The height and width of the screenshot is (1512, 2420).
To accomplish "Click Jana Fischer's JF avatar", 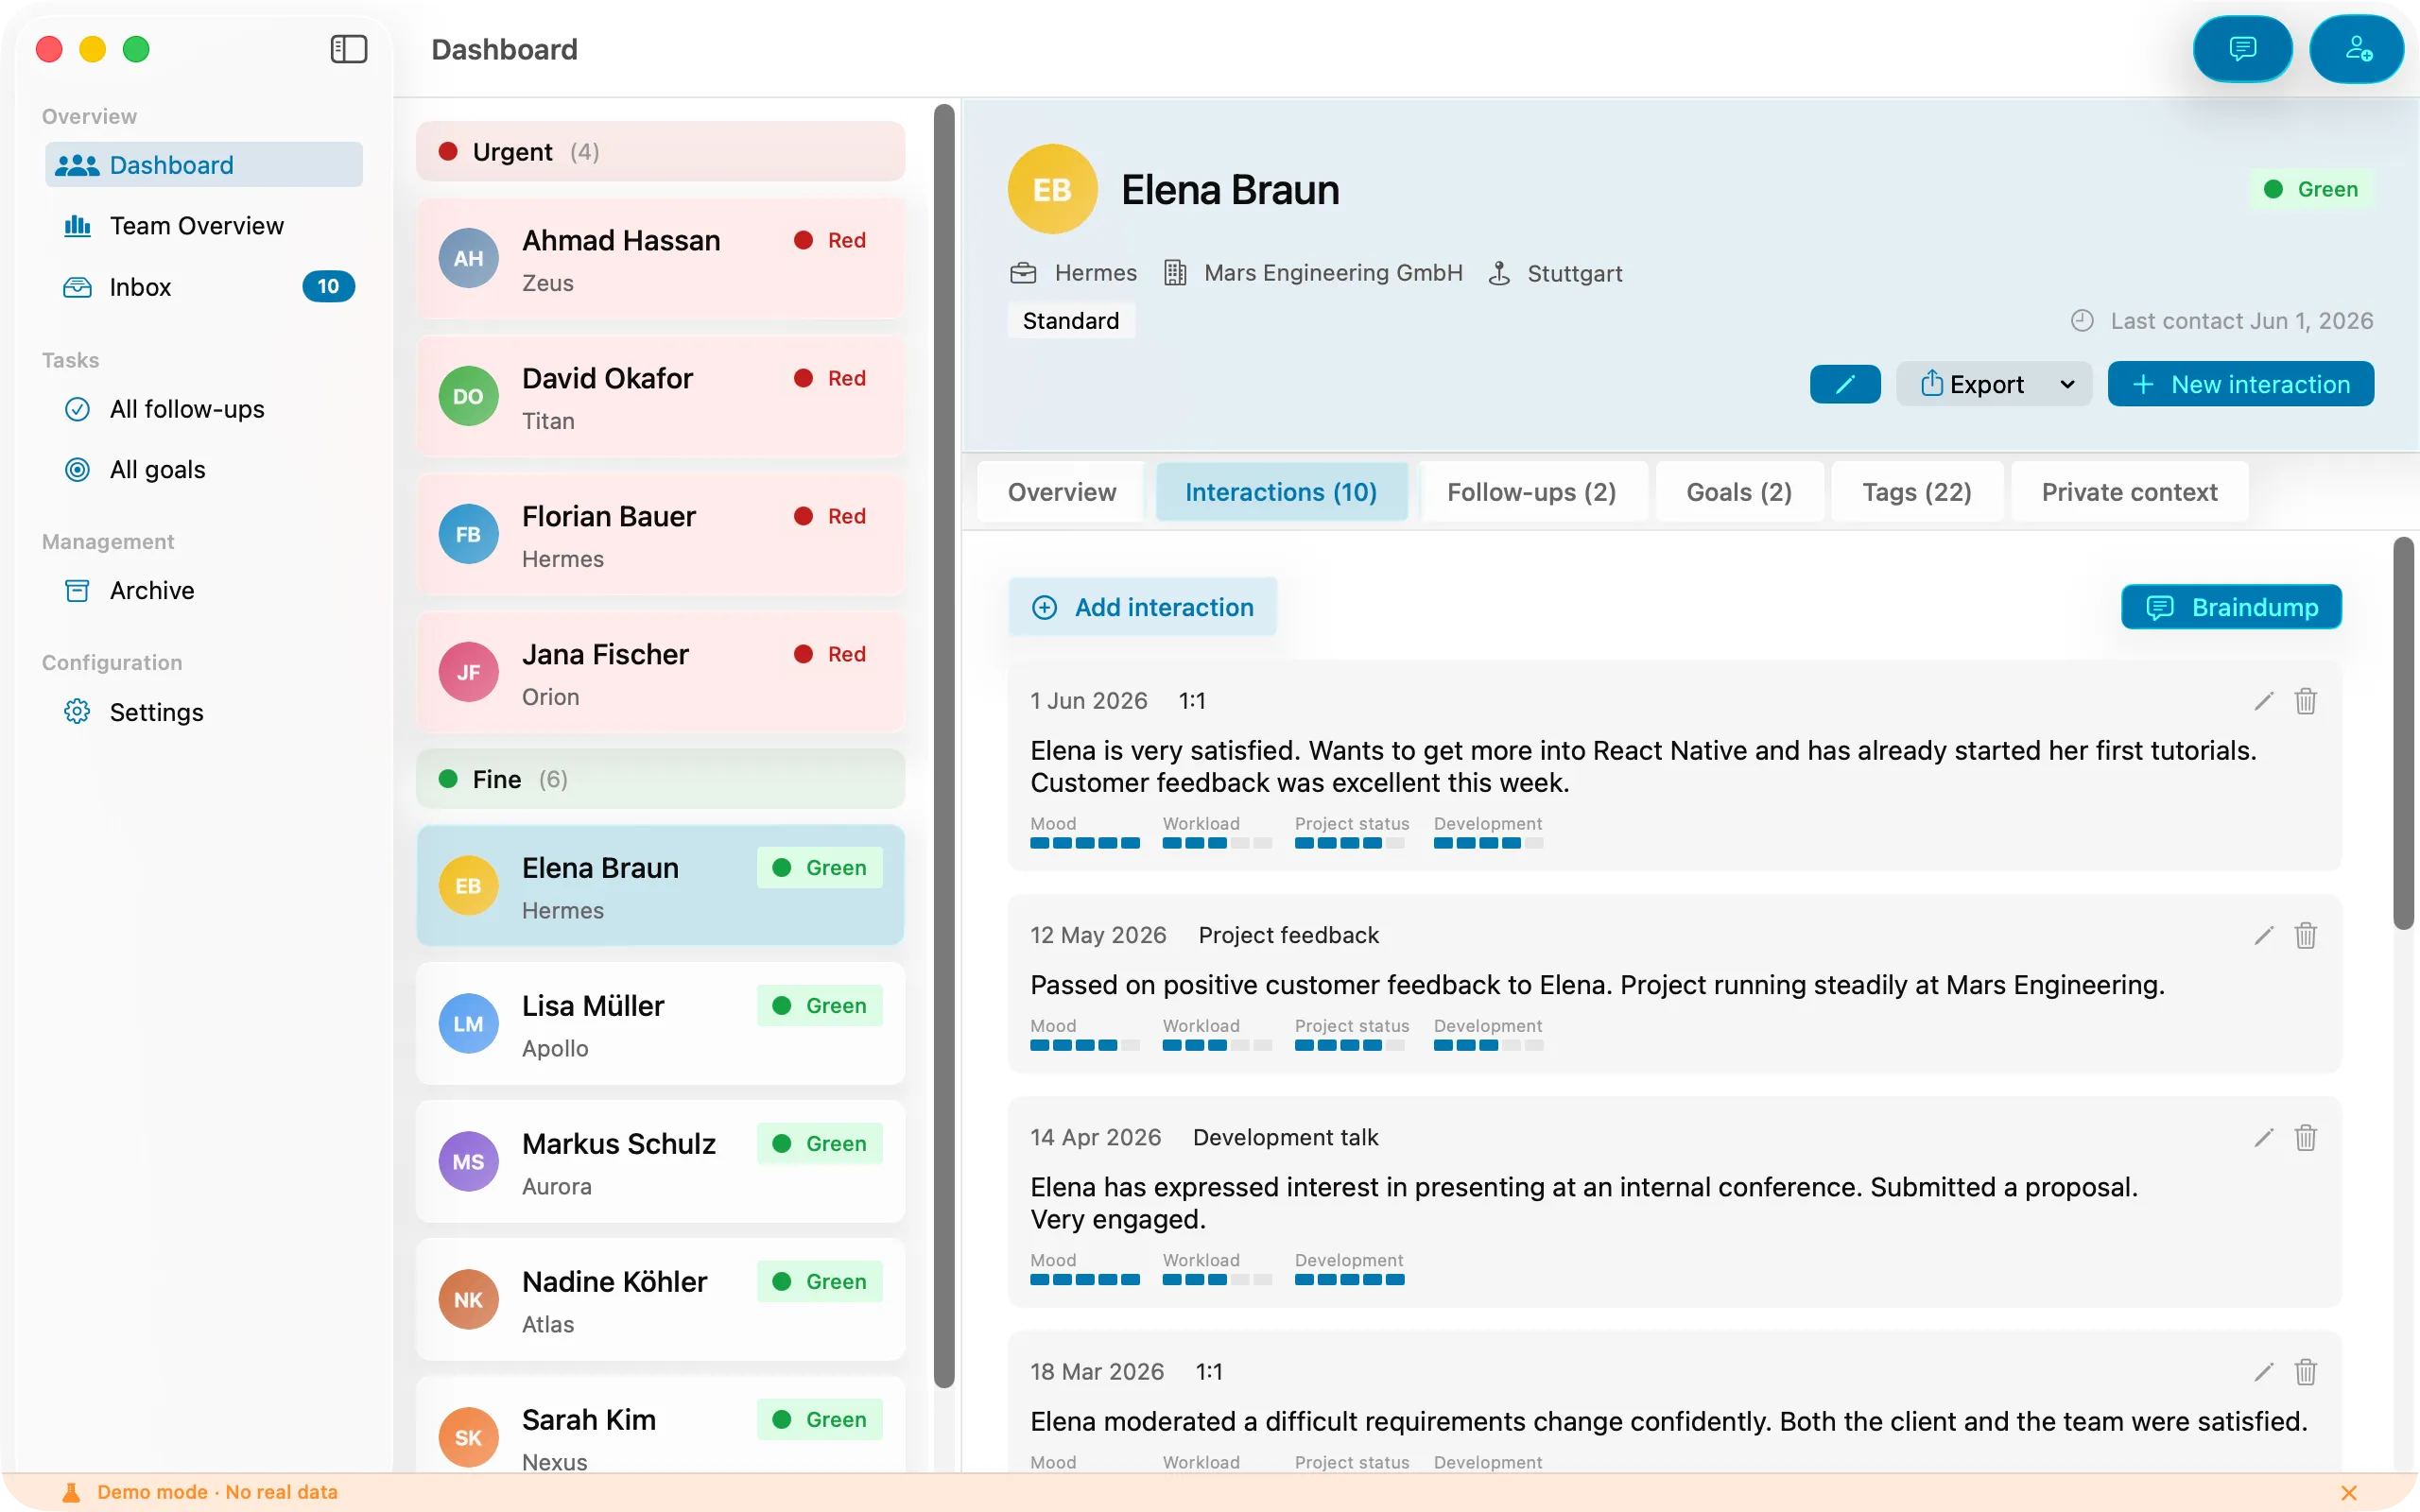I will [x=468, y=672].
